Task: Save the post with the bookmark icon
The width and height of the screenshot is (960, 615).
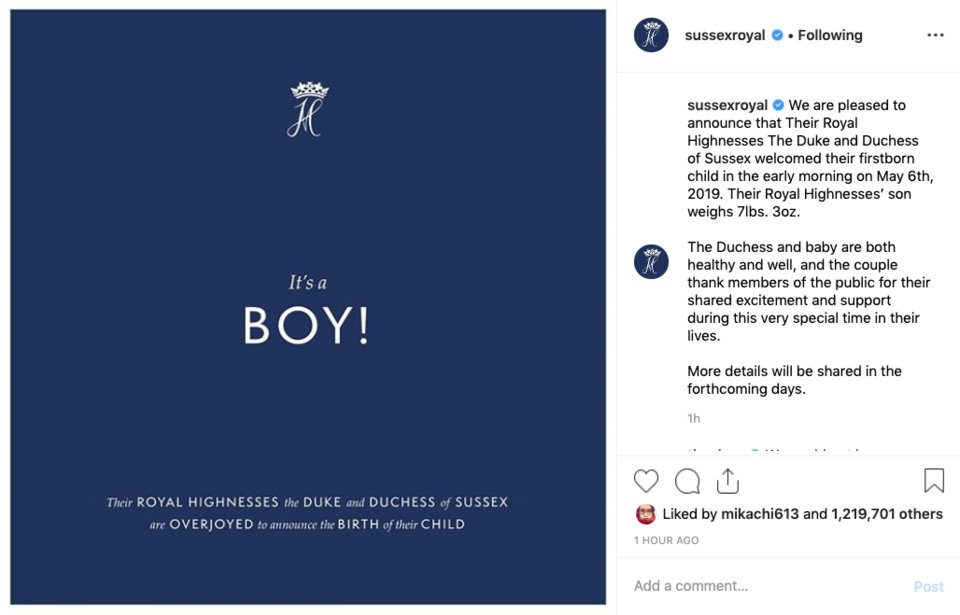Action: 934,481
